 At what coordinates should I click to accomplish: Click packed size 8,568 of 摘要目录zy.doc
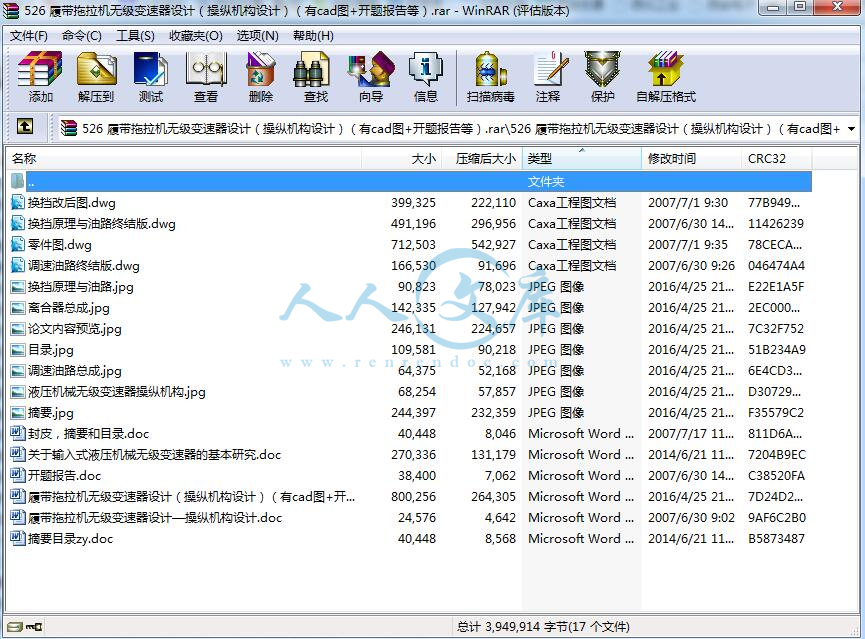tap(500, 539)
